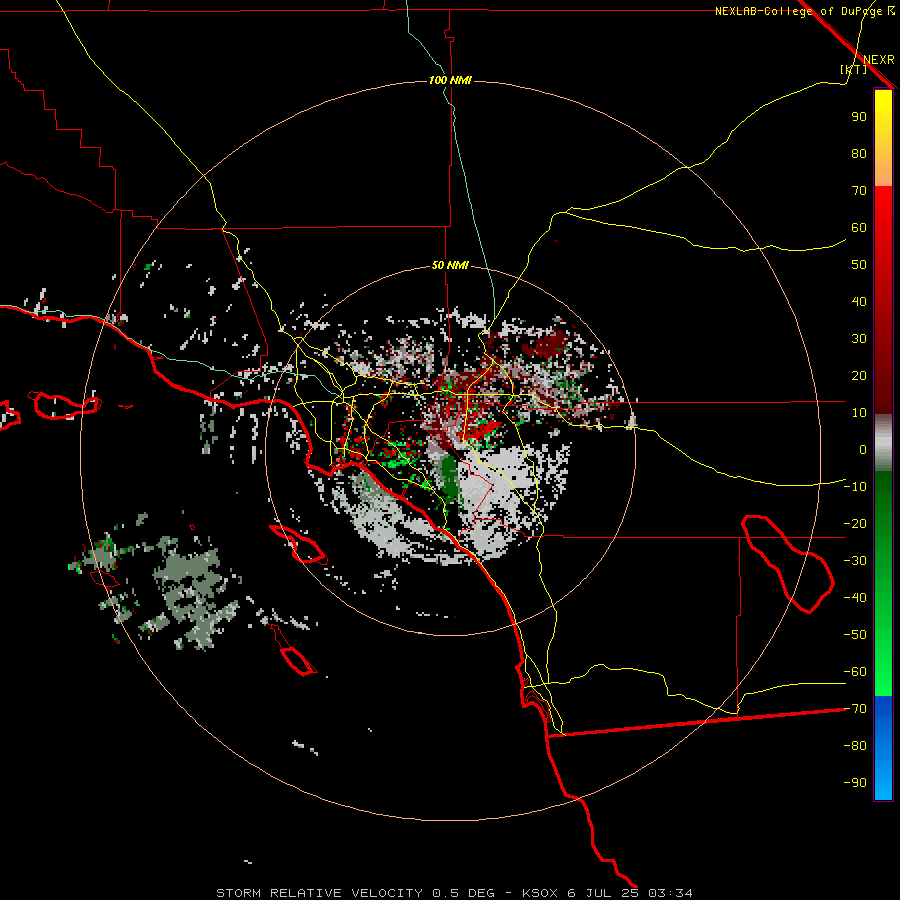This screenshot has width=900, height=900.
Task: Pick the bright green segment near -60
Action: [883, 672]
